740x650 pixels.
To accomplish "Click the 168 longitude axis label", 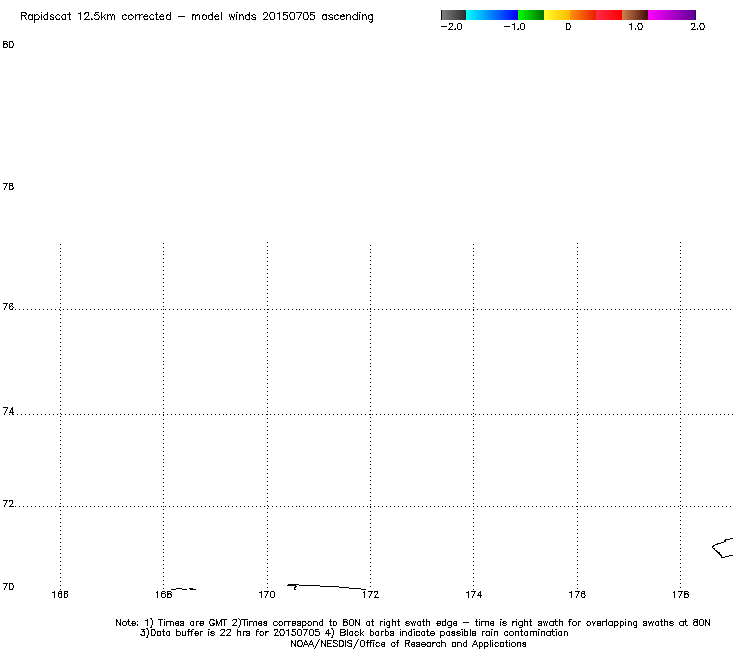I will 163,595.
